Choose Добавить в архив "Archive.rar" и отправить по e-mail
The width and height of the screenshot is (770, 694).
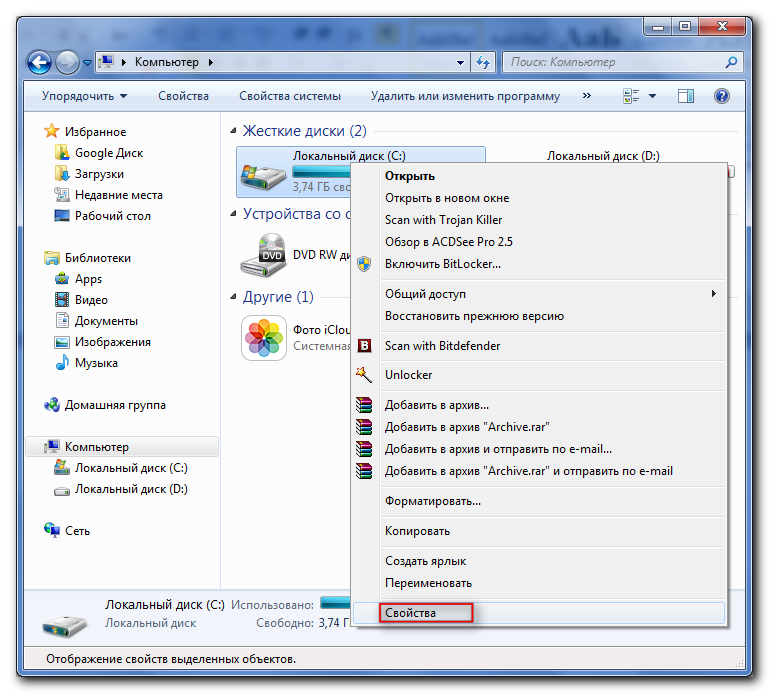tap(539, 472)
